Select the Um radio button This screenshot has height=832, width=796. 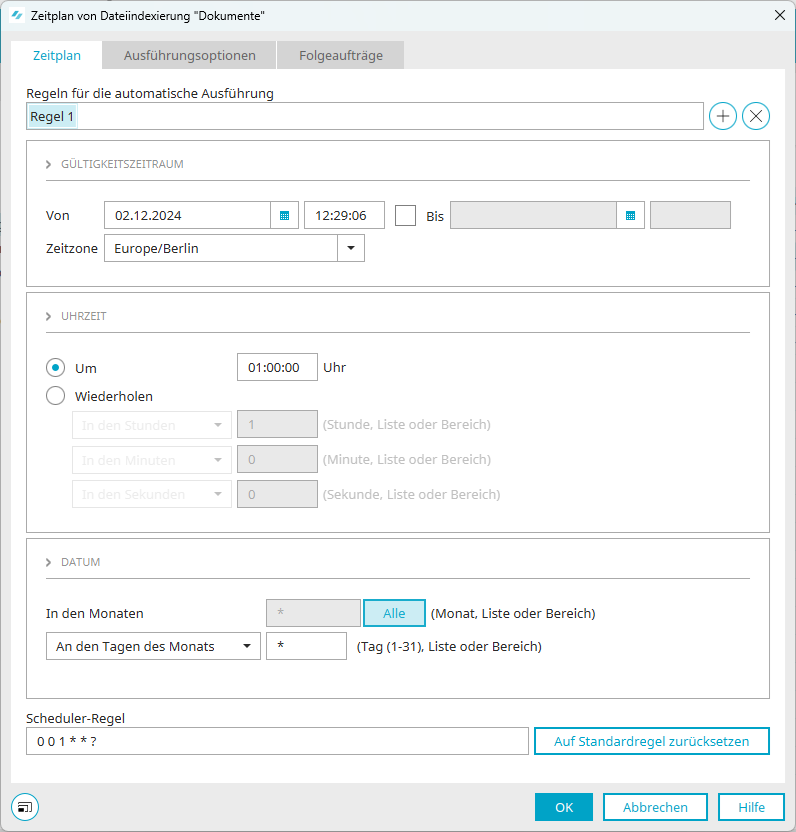[x=56, y=368]
